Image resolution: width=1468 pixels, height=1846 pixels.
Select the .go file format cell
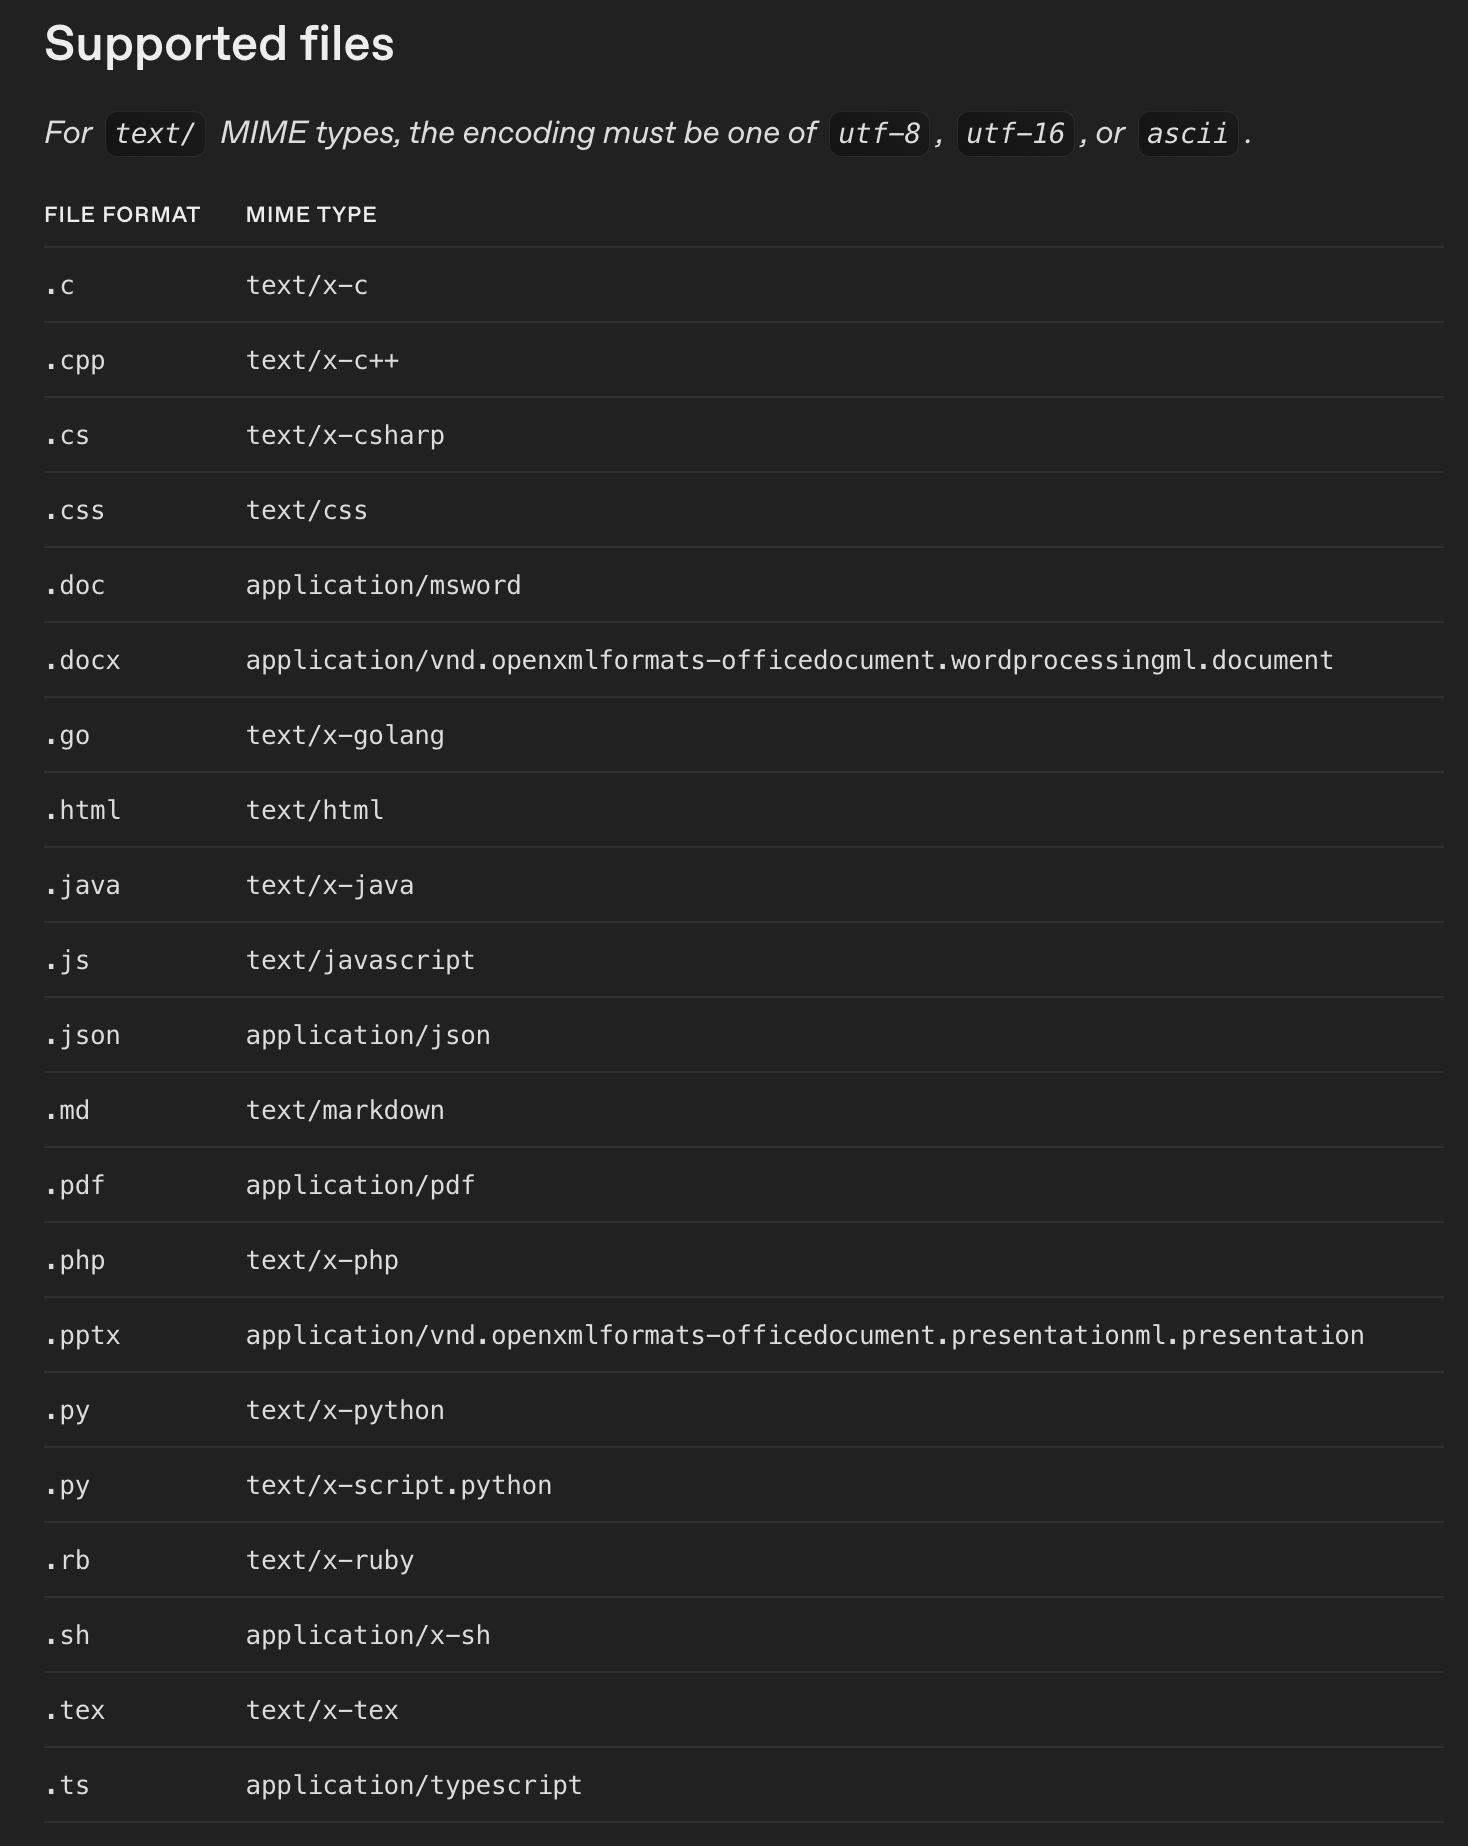(x=68, y=736)
